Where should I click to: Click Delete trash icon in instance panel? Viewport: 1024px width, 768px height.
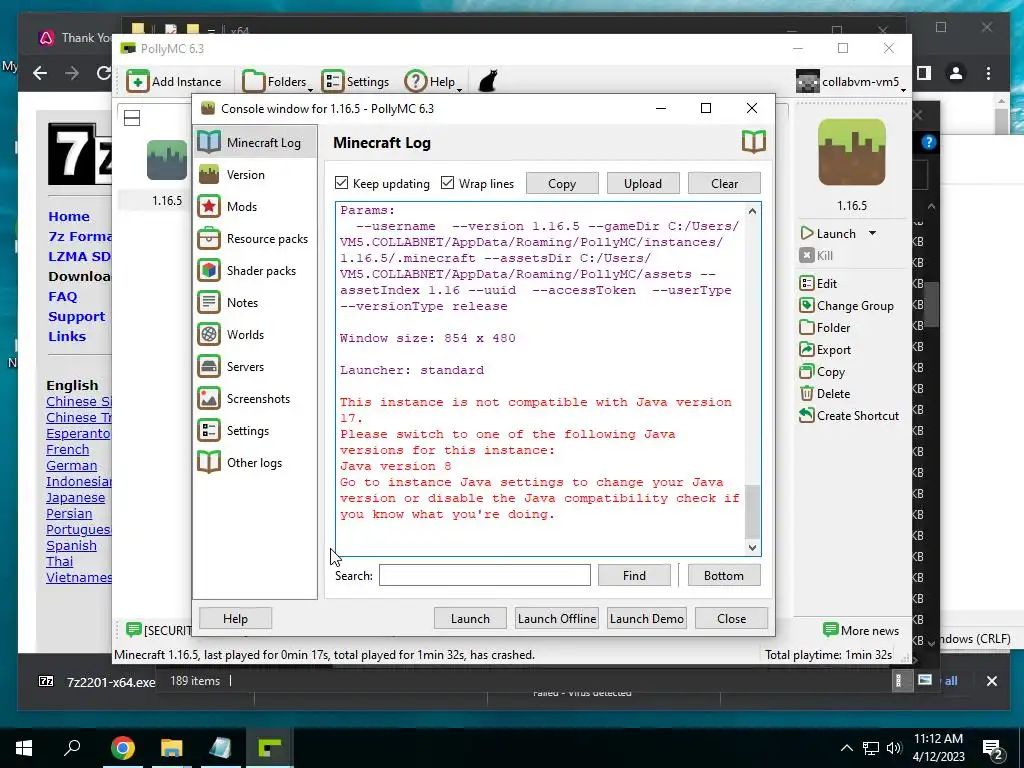click(x=807, y=394)
